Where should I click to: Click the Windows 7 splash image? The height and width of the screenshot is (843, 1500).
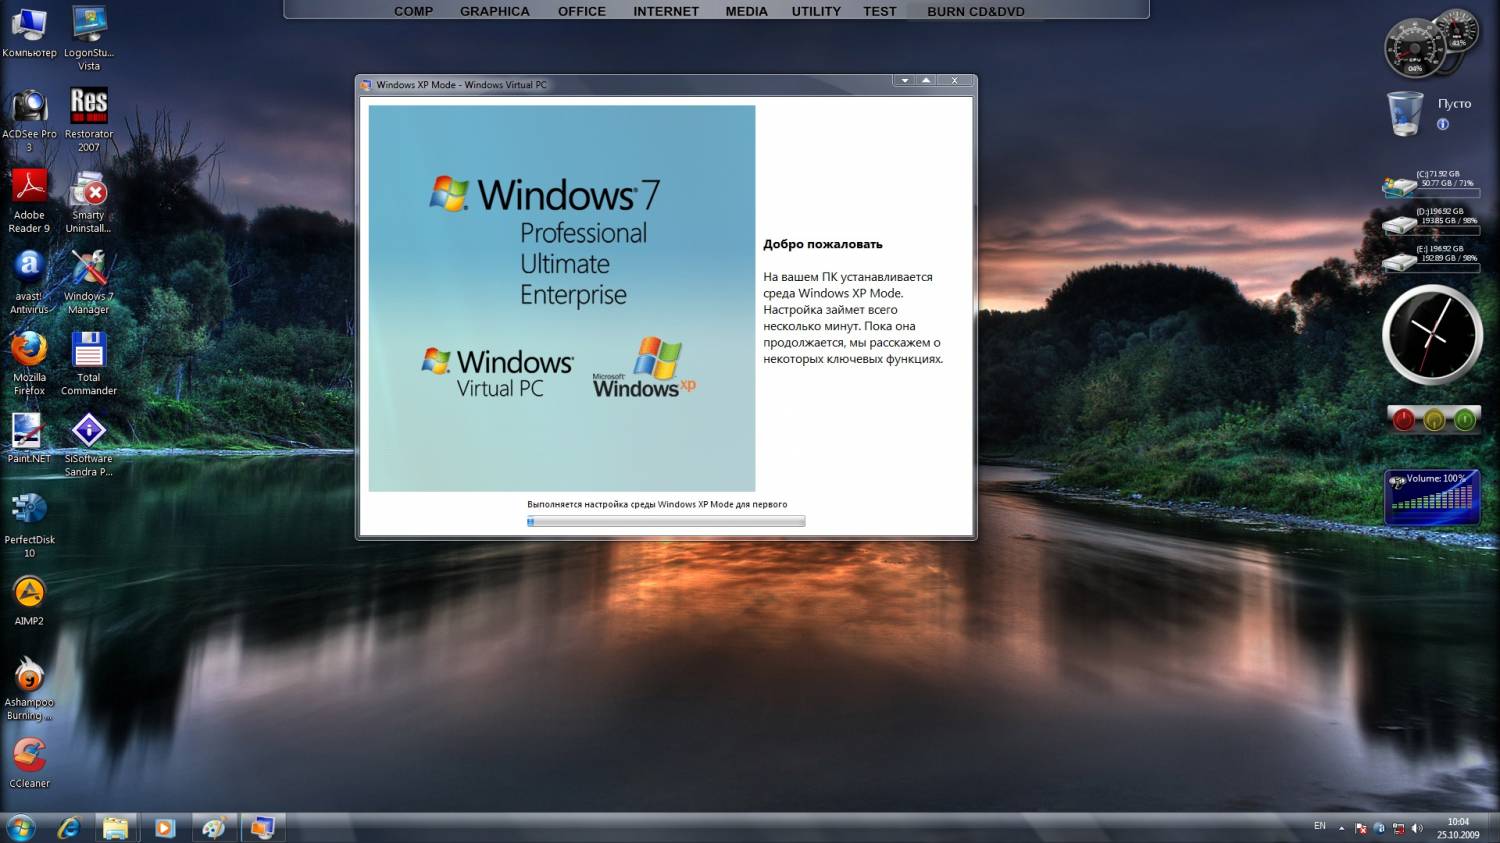[562, 298]
